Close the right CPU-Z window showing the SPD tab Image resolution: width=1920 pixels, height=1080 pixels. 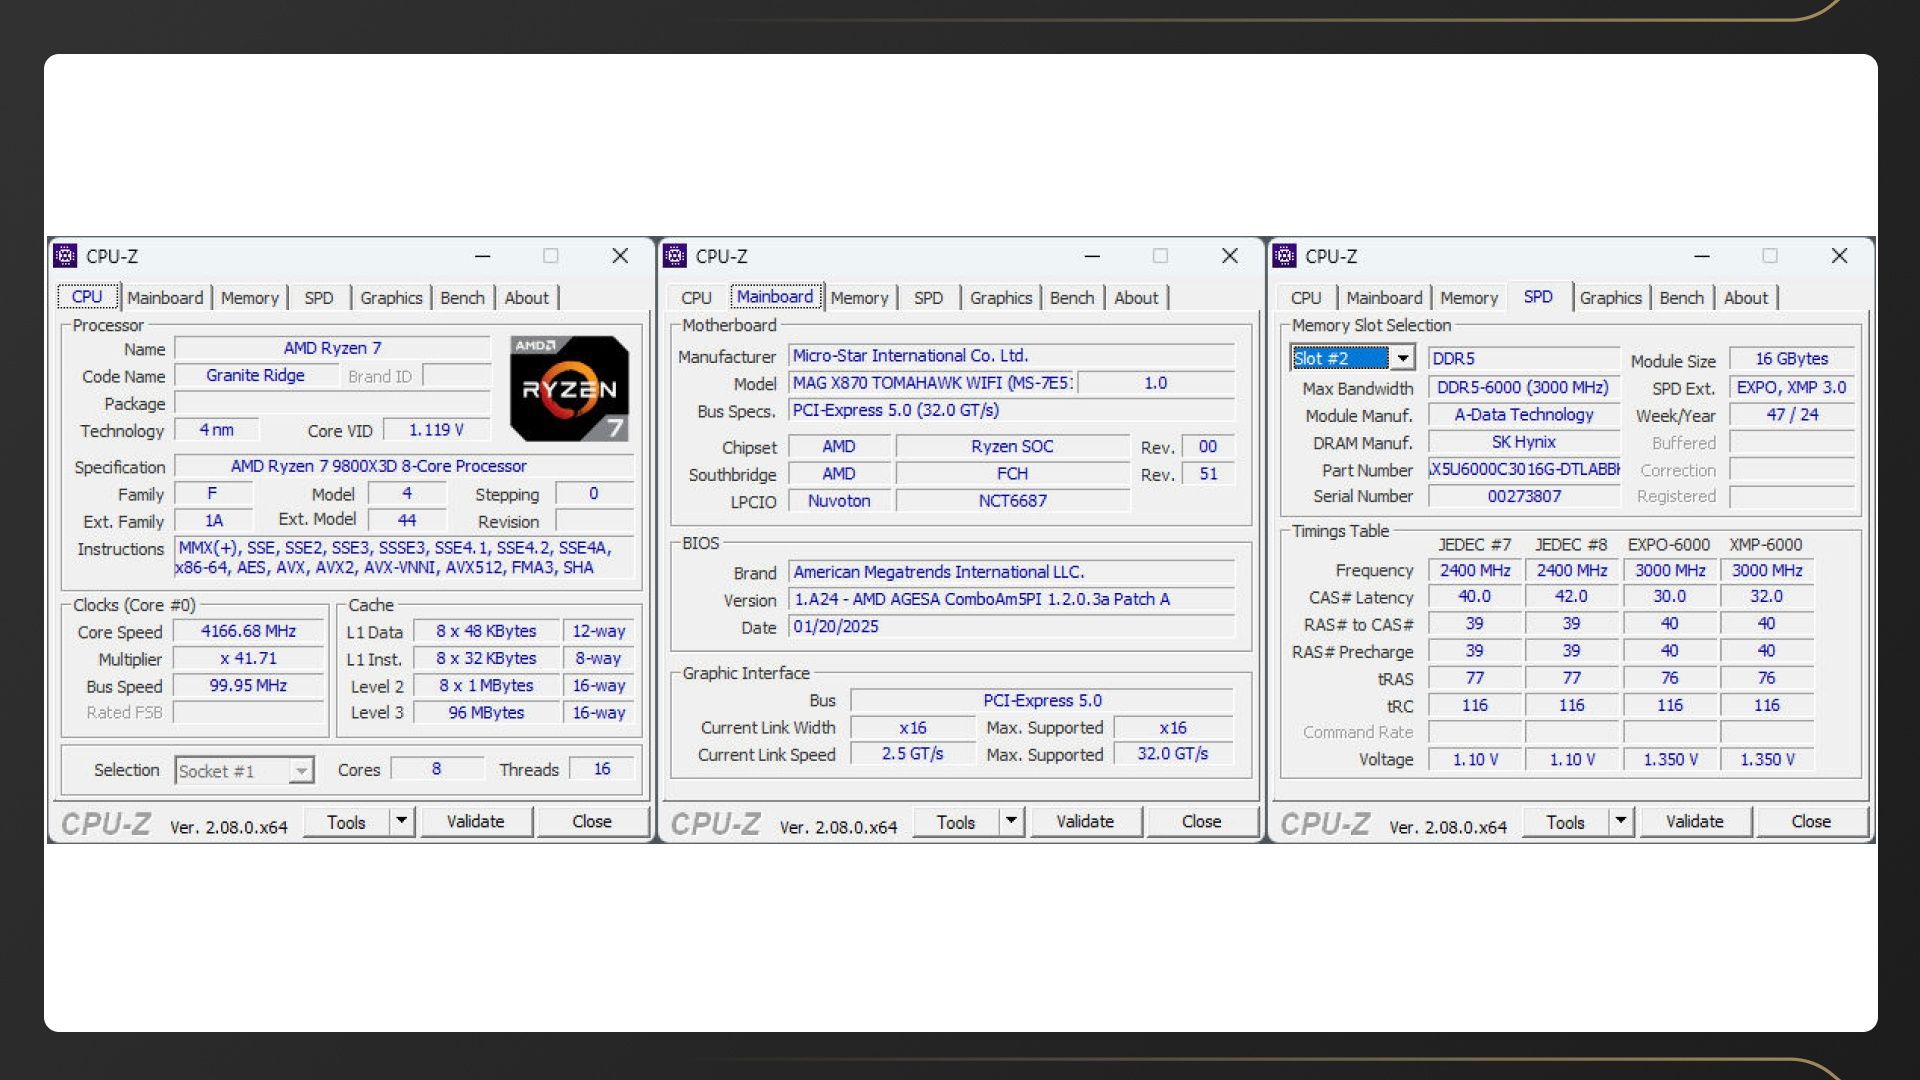[1839, 256]
